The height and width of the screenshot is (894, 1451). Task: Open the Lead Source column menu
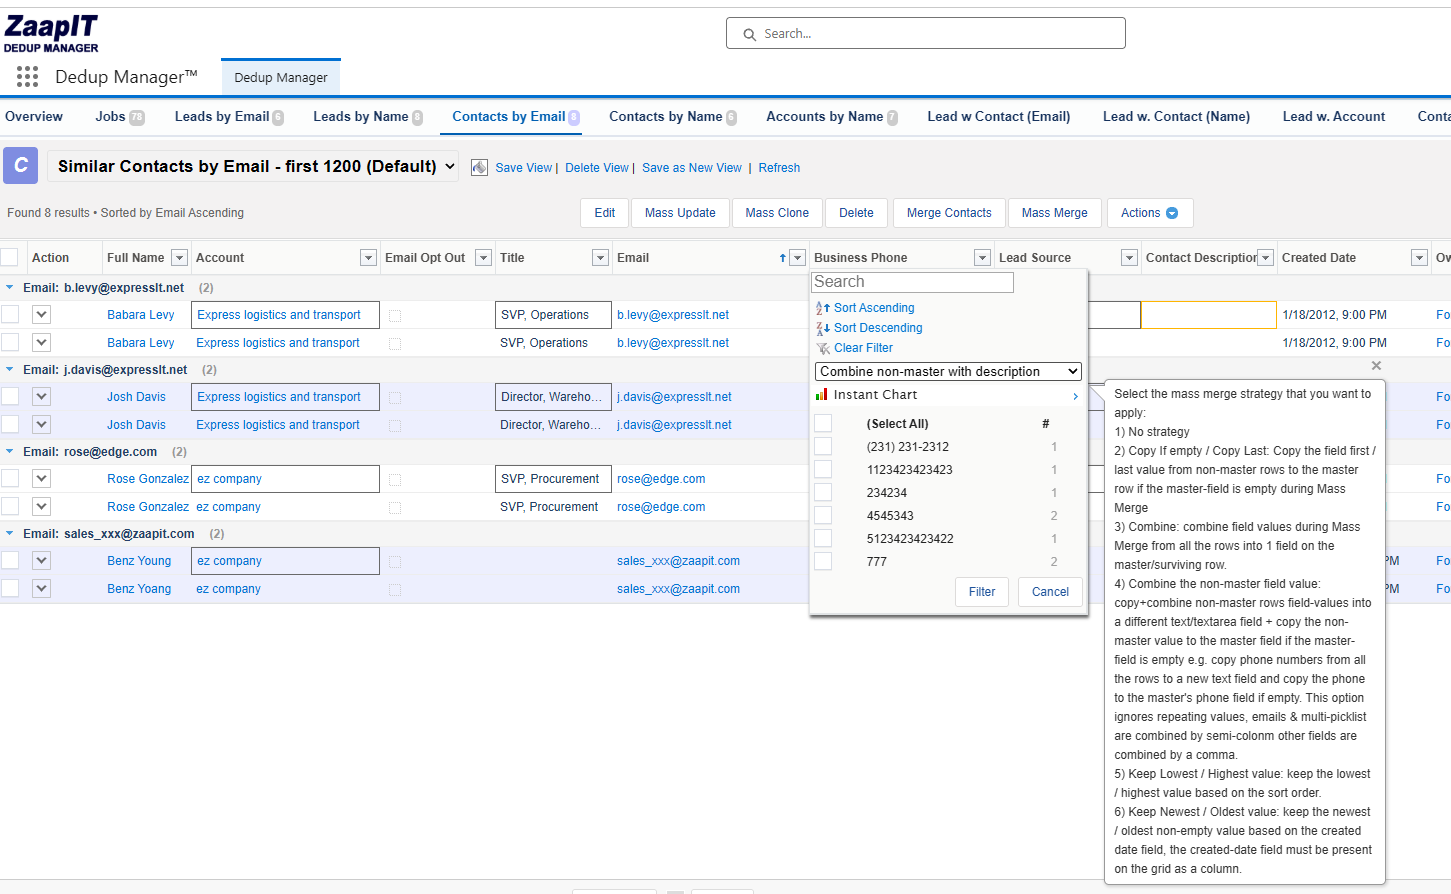click(x=1129, y=258)
